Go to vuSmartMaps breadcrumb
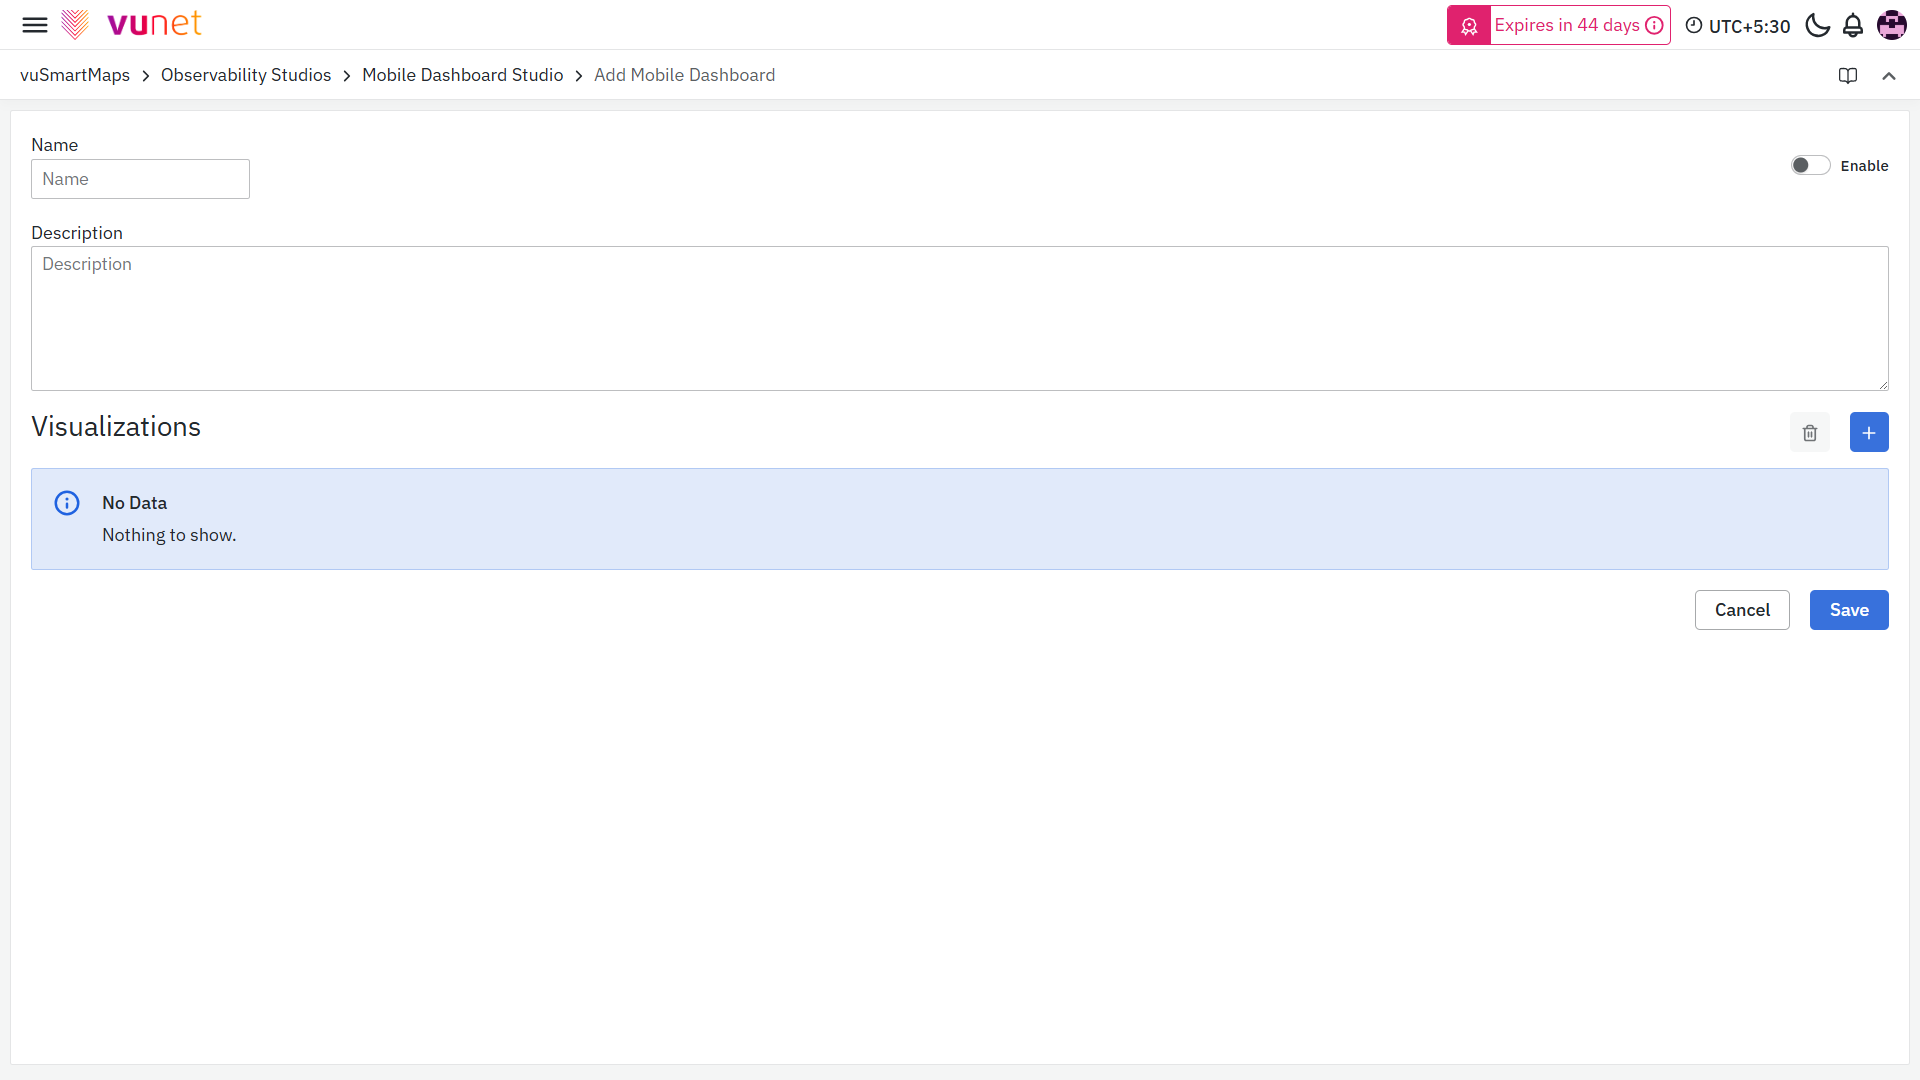 [x=75, y=76]
